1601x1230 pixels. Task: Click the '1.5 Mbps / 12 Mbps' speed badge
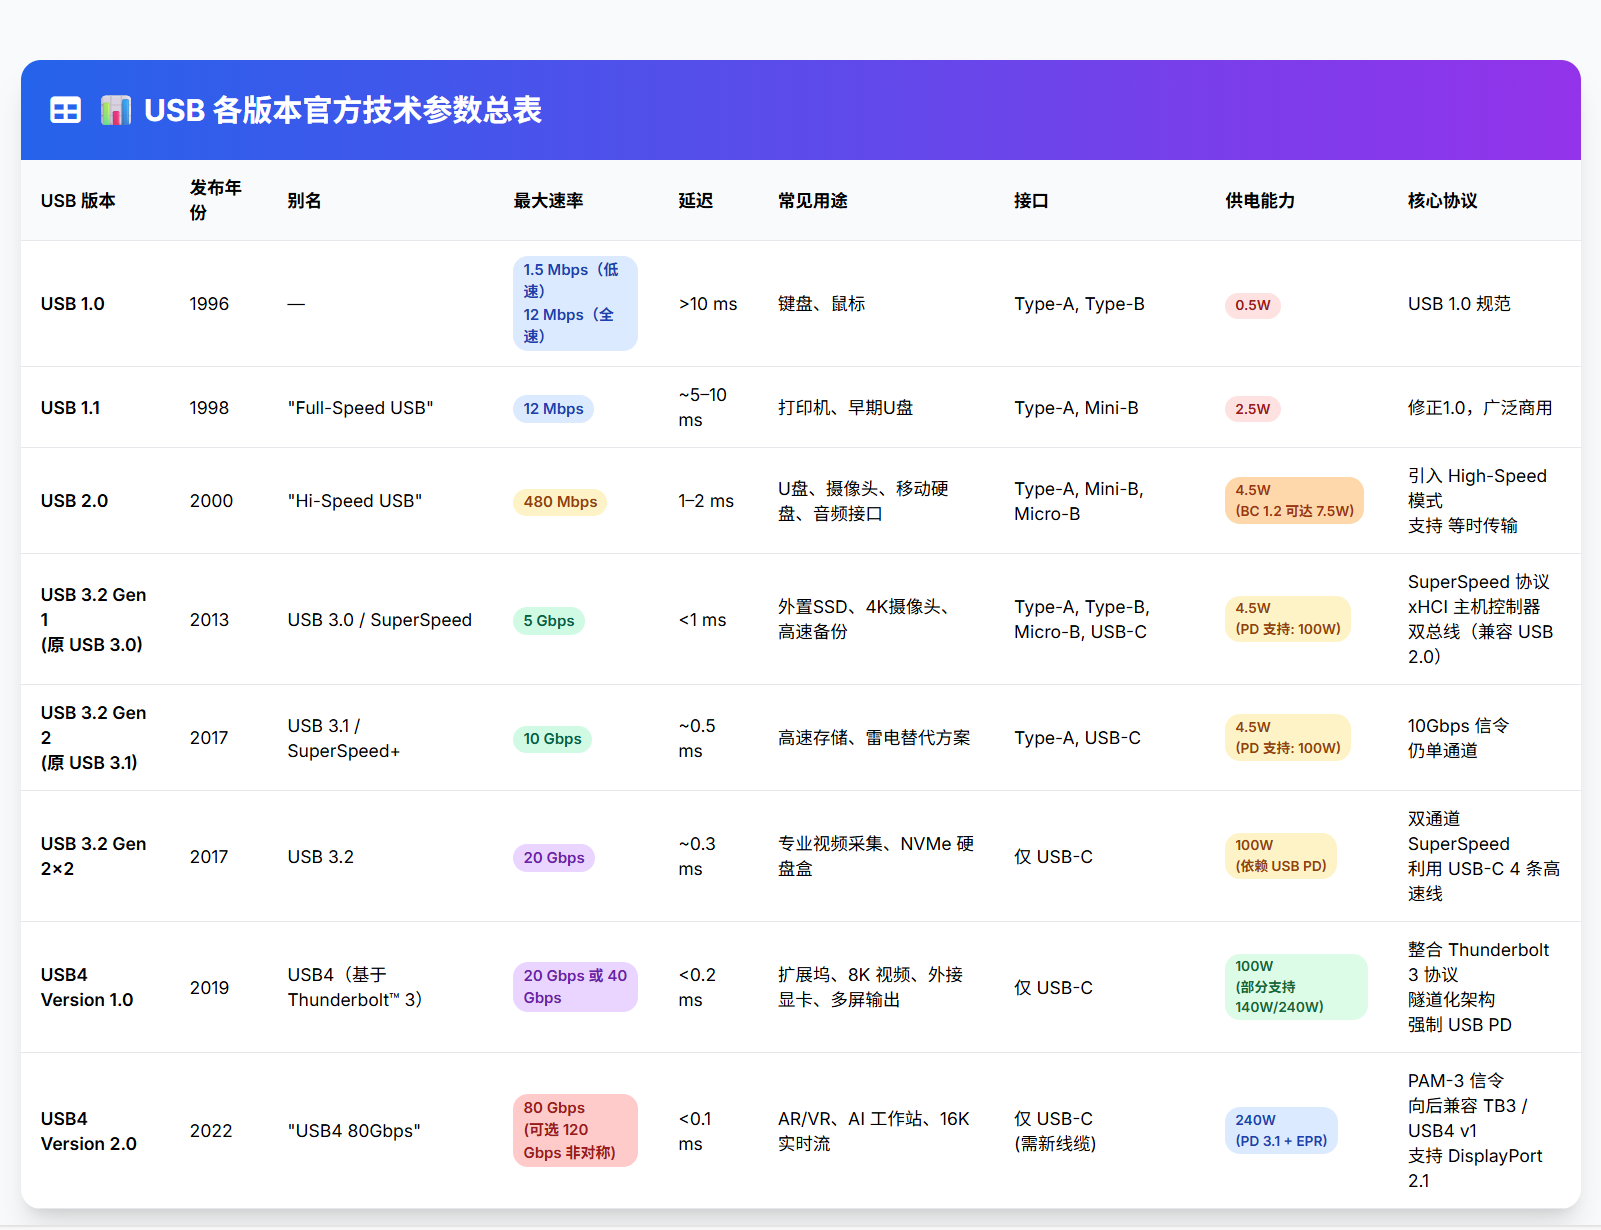[x=575, y=304]
